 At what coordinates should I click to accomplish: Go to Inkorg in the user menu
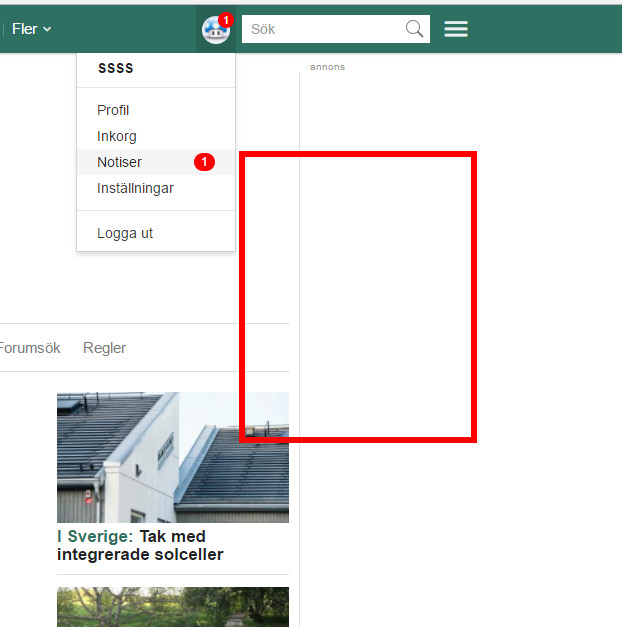[x=117, y=136]
